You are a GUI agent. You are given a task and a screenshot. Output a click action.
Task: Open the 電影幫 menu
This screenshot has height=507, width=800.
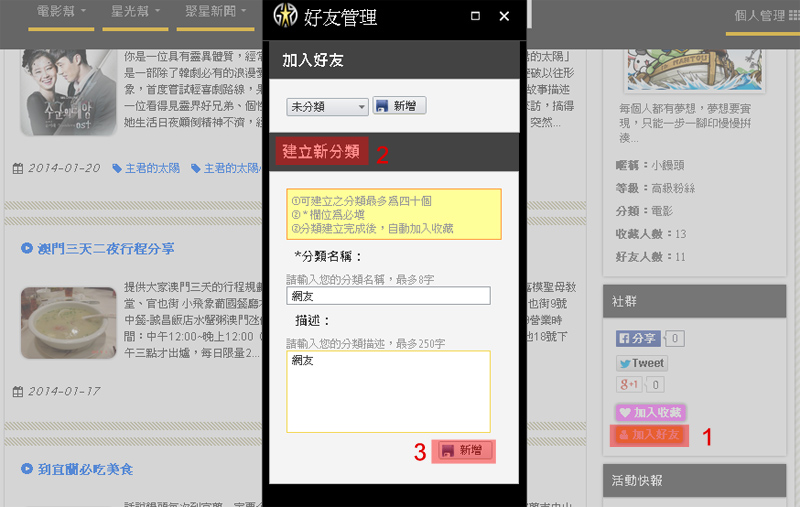pyautogui.click(x=61, y=11)
